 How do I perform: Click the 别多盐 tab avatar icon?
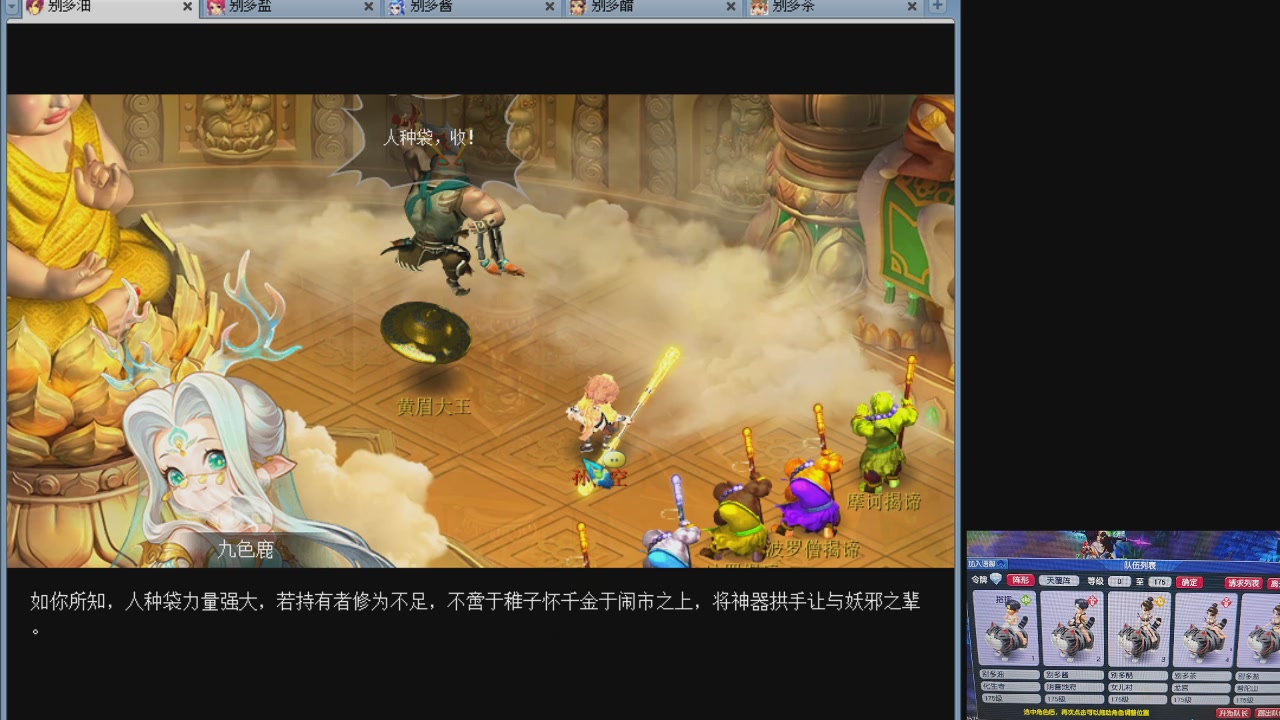tap(216, 7)
